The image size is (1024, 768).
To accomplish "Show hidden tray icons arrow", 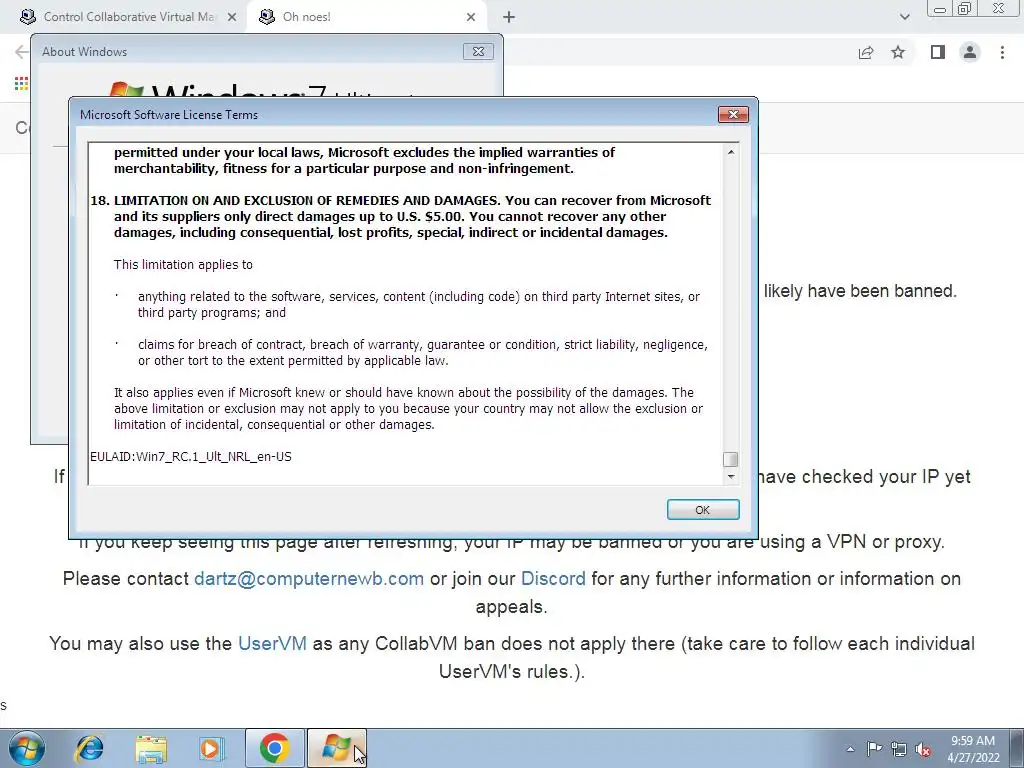I will pyautogui.click(x=850, y=749).
